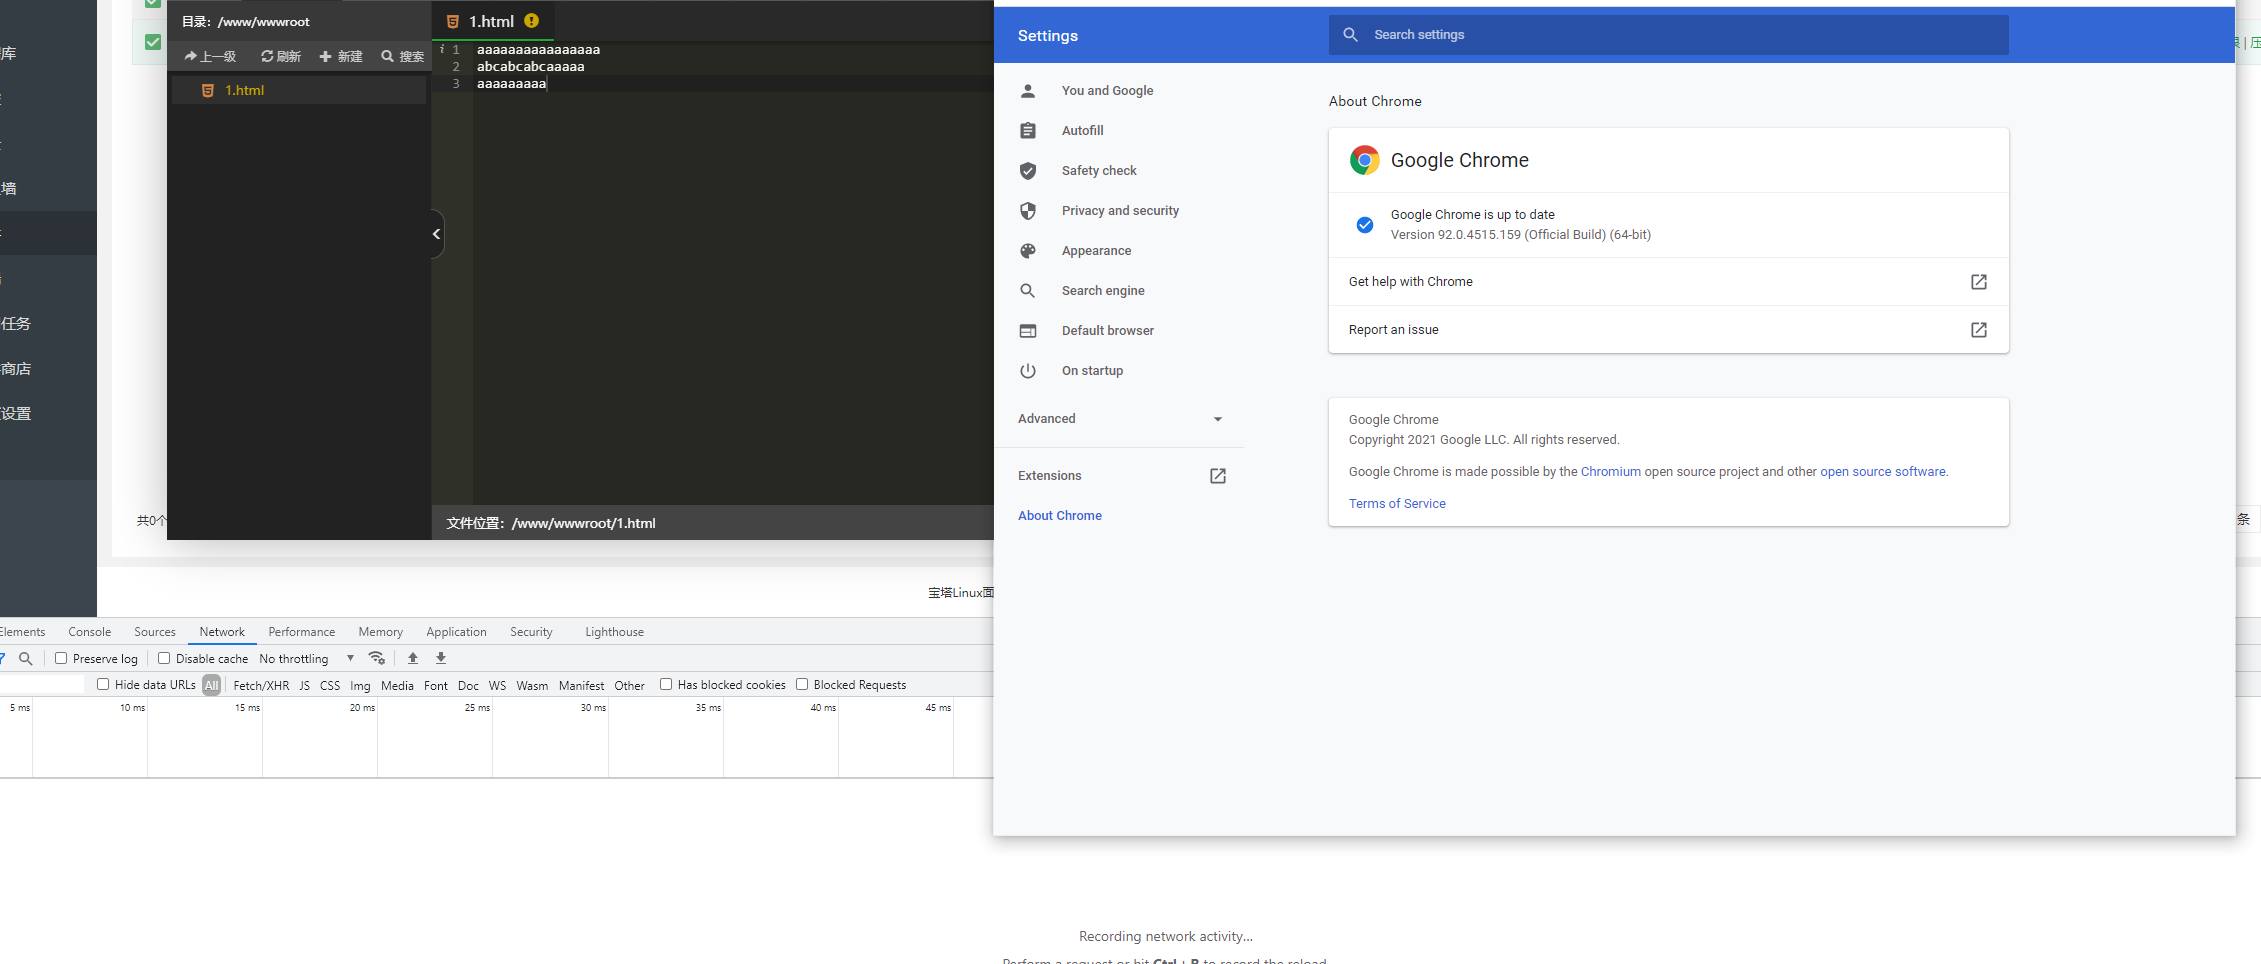This screenshot has height=964, width=2261.
Task: Open the DevTools Security tab
Action: [x=531, y=631]
